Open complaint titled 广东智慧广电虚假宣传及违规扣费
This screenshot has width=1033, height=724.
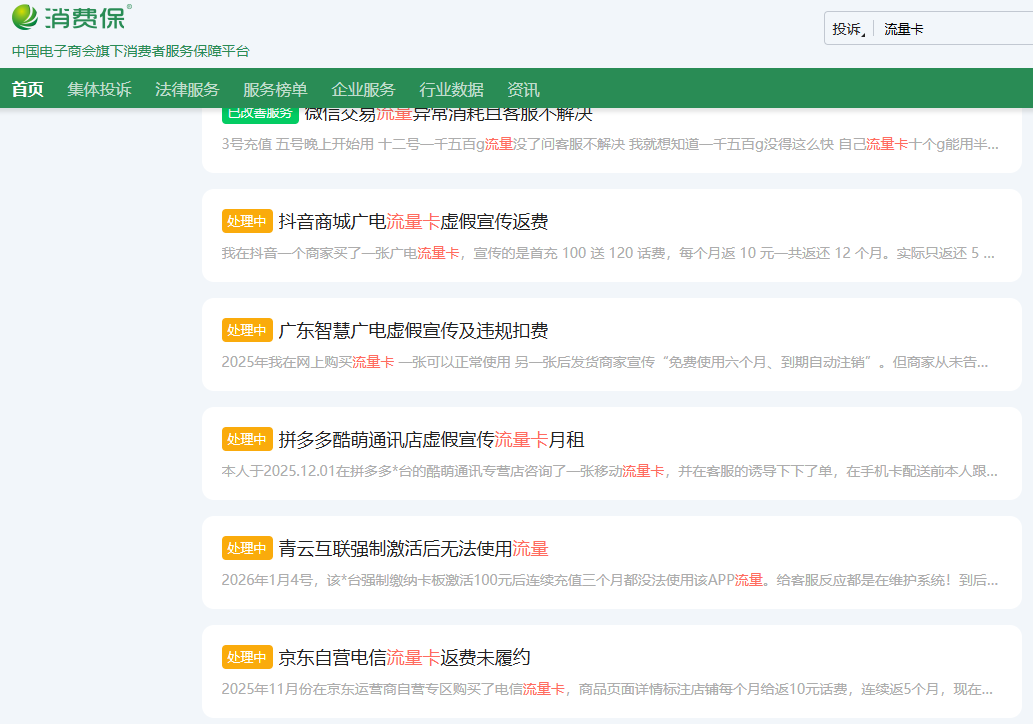[413, 331]
